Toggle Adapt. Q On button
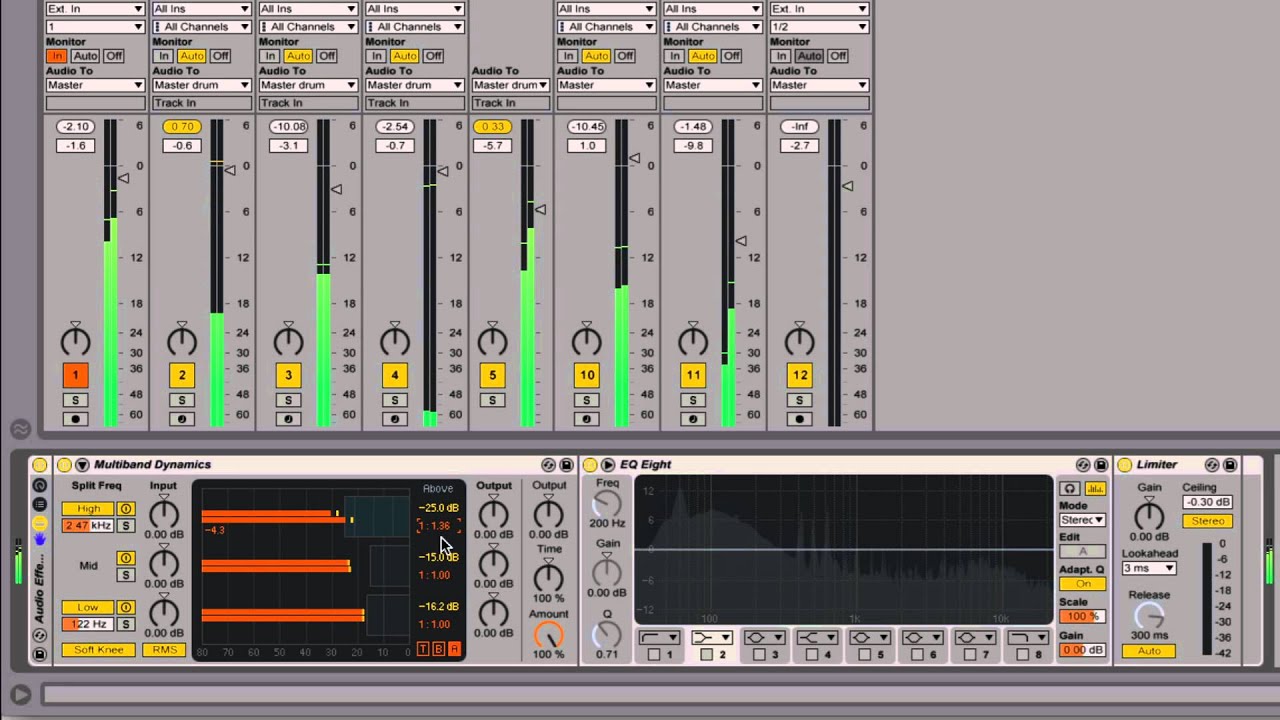Viewport: 1280px width, 720px height. [x=1082, y=584]
